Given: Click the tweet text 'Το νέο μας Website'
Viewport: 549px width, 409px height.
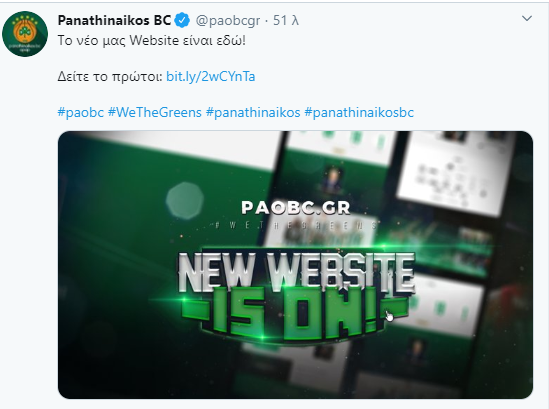Looking at the screenshot, I should (118, 41).
